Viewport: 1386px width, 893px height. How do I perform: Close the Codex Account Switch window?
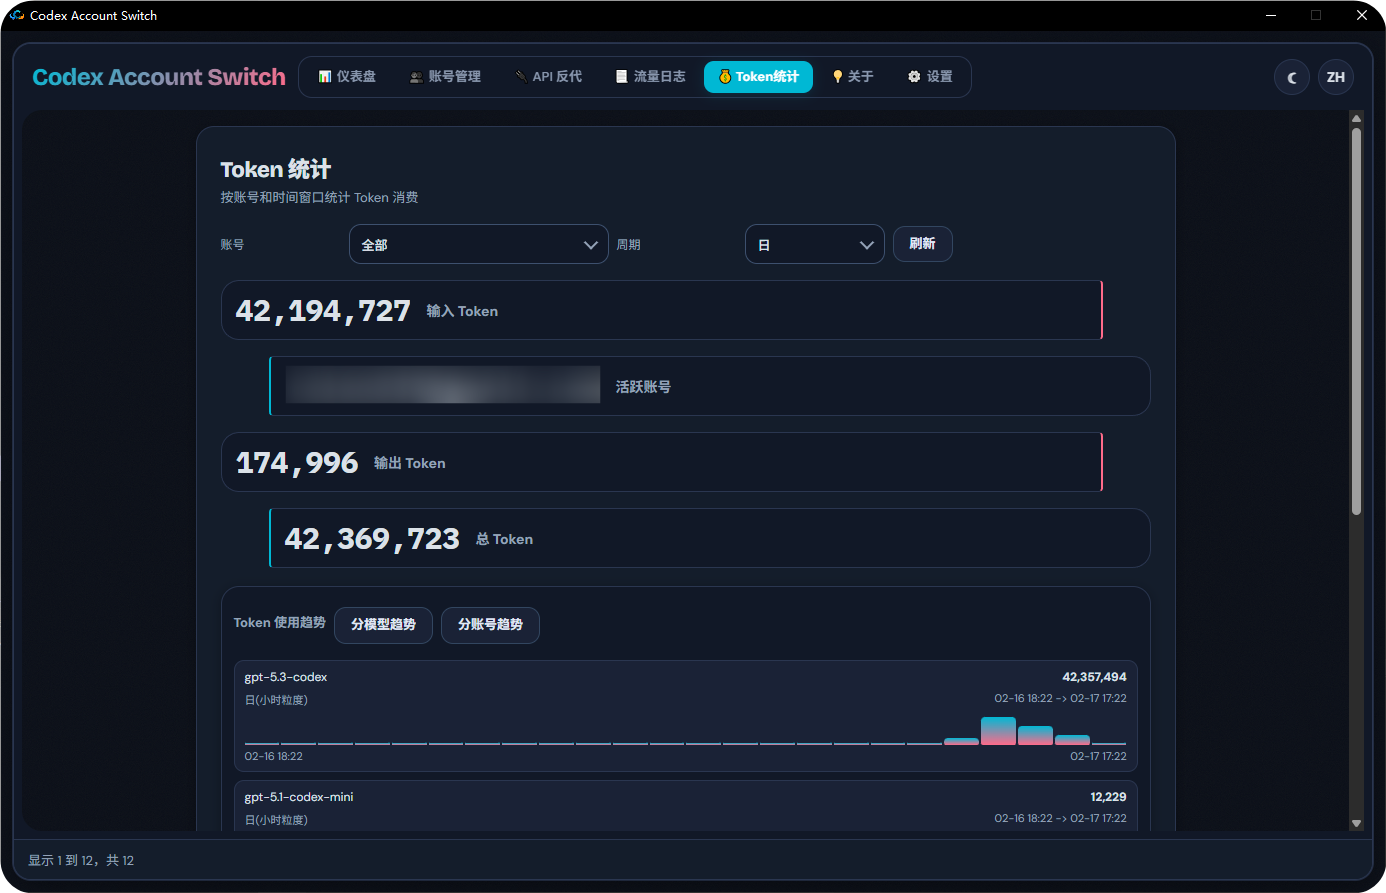pos(1361,15)
